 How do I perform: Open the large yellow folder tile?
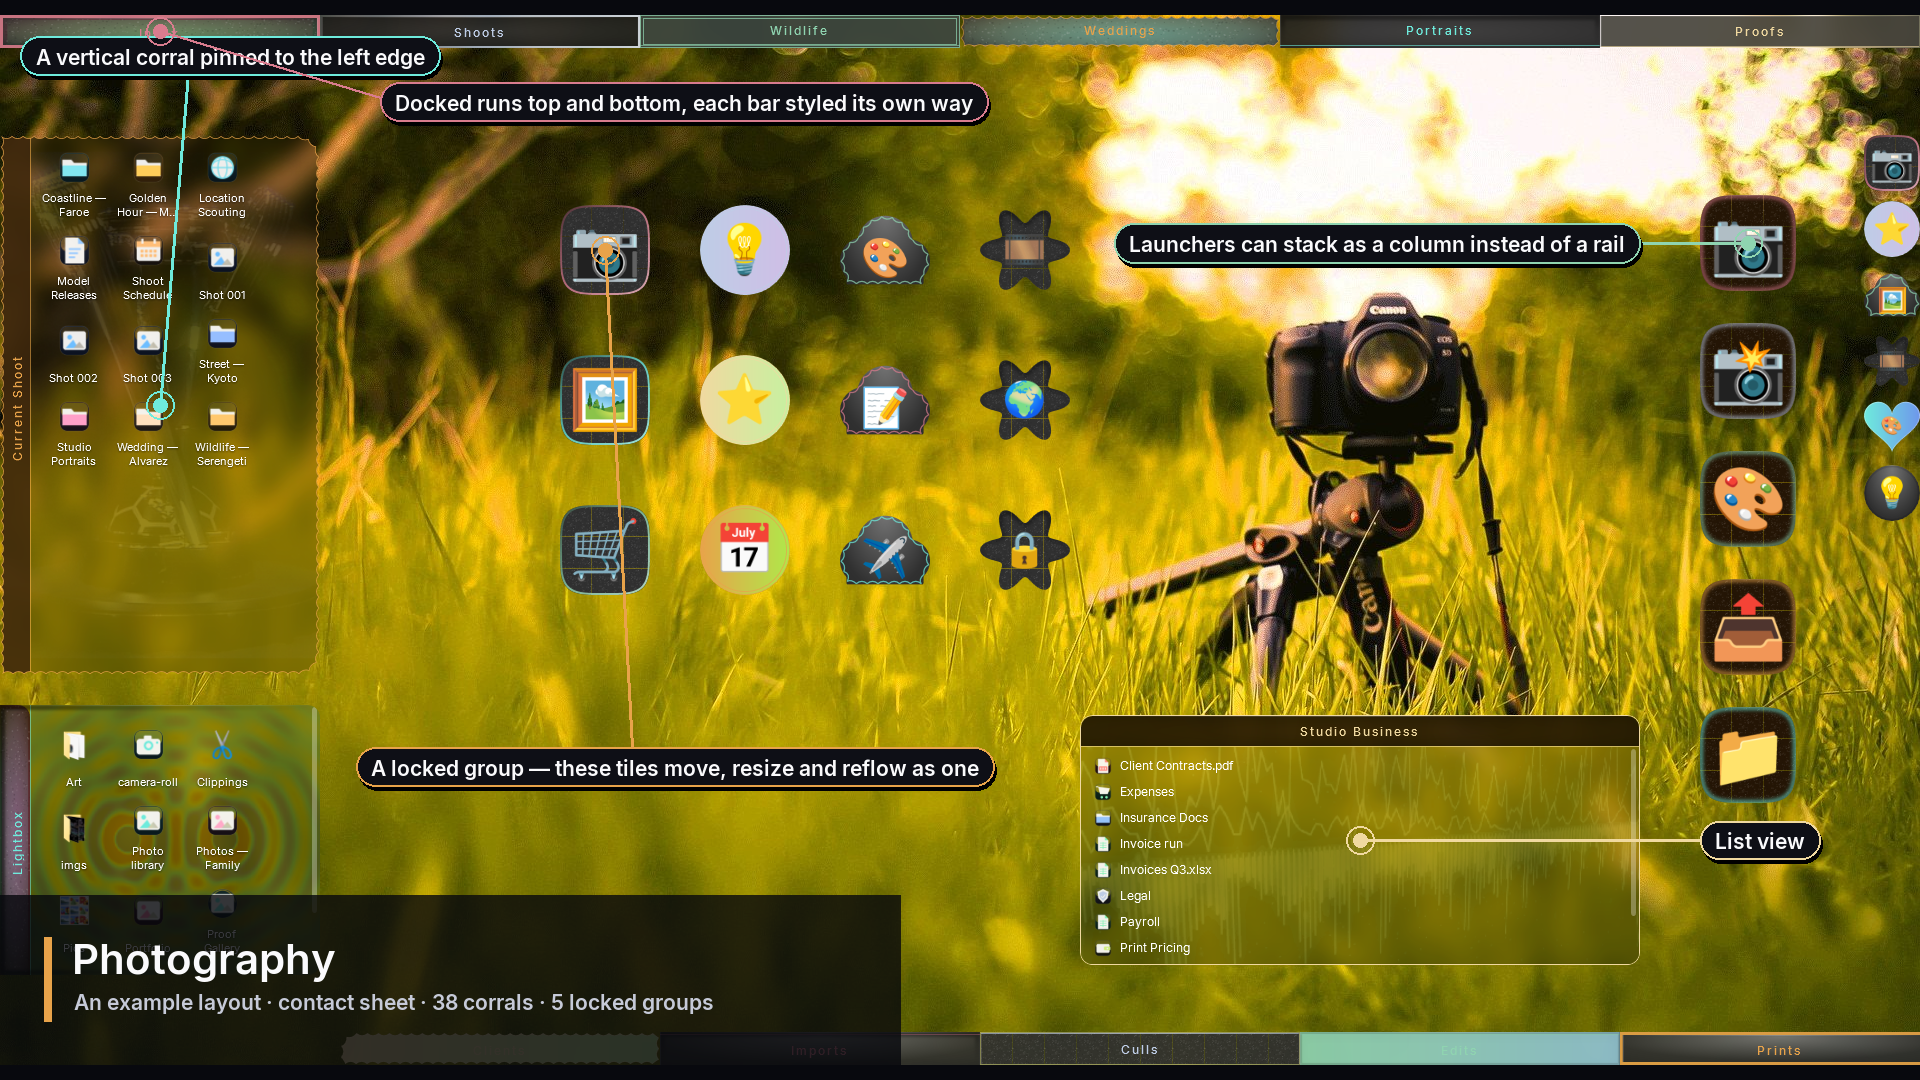[x=1748, y=755]
